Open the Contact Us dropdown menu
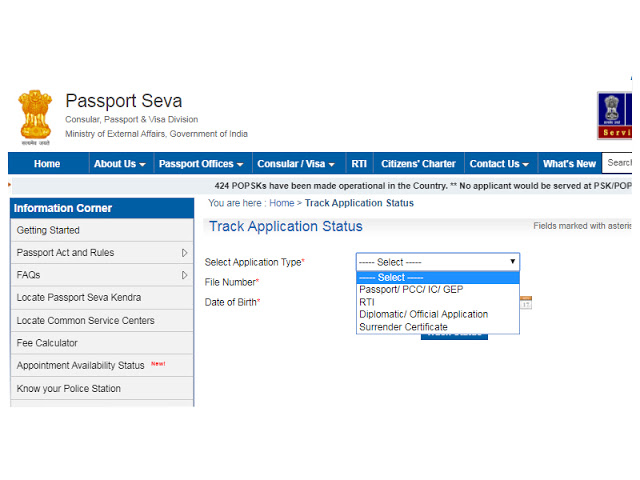640x480 pixels. click(499, 164)
